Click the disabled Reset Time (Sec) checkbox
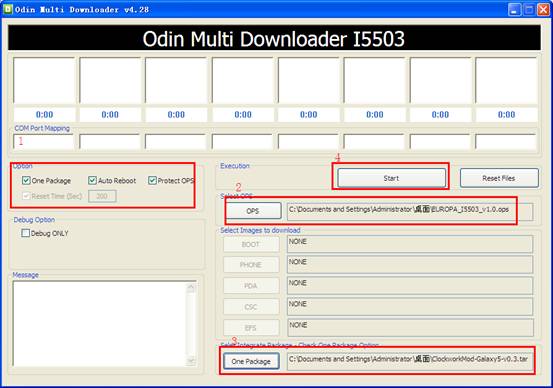 (x=26, y=196)
